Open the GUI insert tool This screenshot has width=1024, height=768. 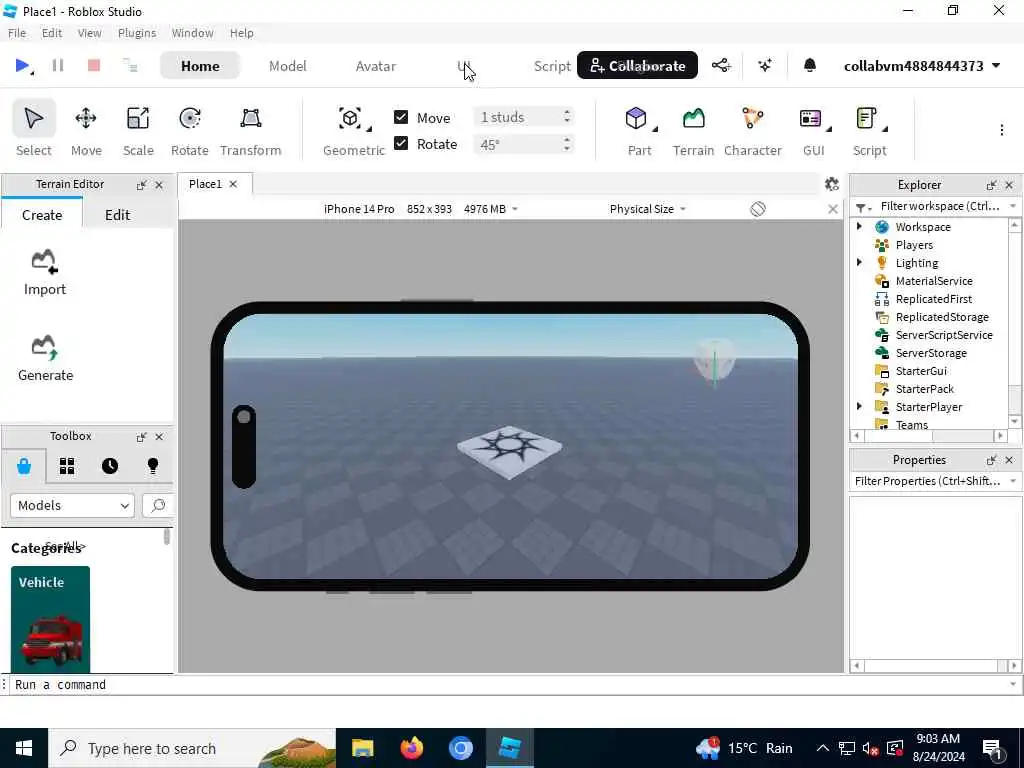(x=814, y=130)
